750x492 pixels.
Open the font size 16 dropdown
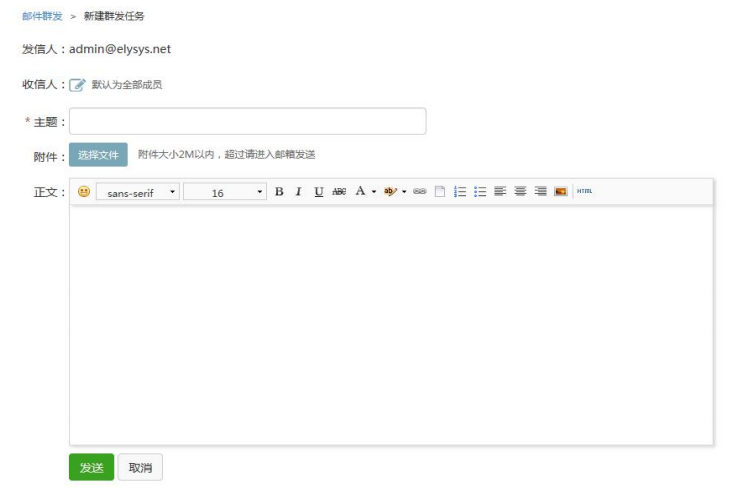click(225, 192)
